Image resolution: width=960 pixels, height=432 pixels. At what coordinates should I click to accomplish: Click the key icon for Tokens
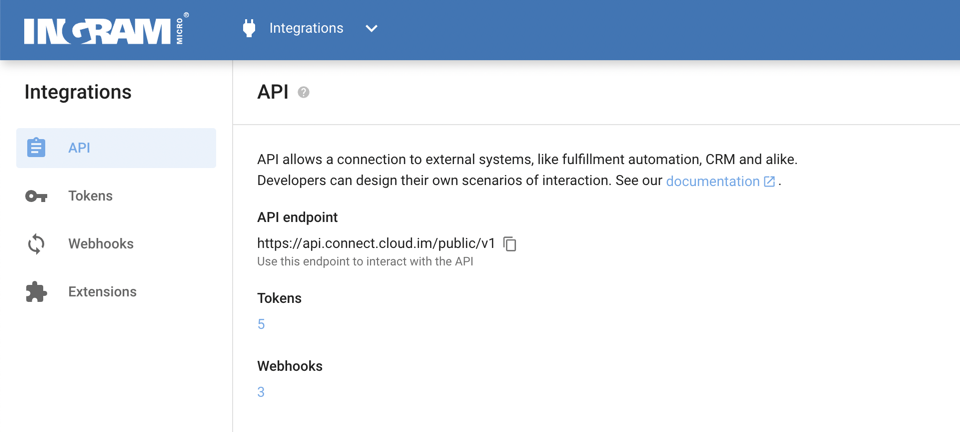point(36,196)
